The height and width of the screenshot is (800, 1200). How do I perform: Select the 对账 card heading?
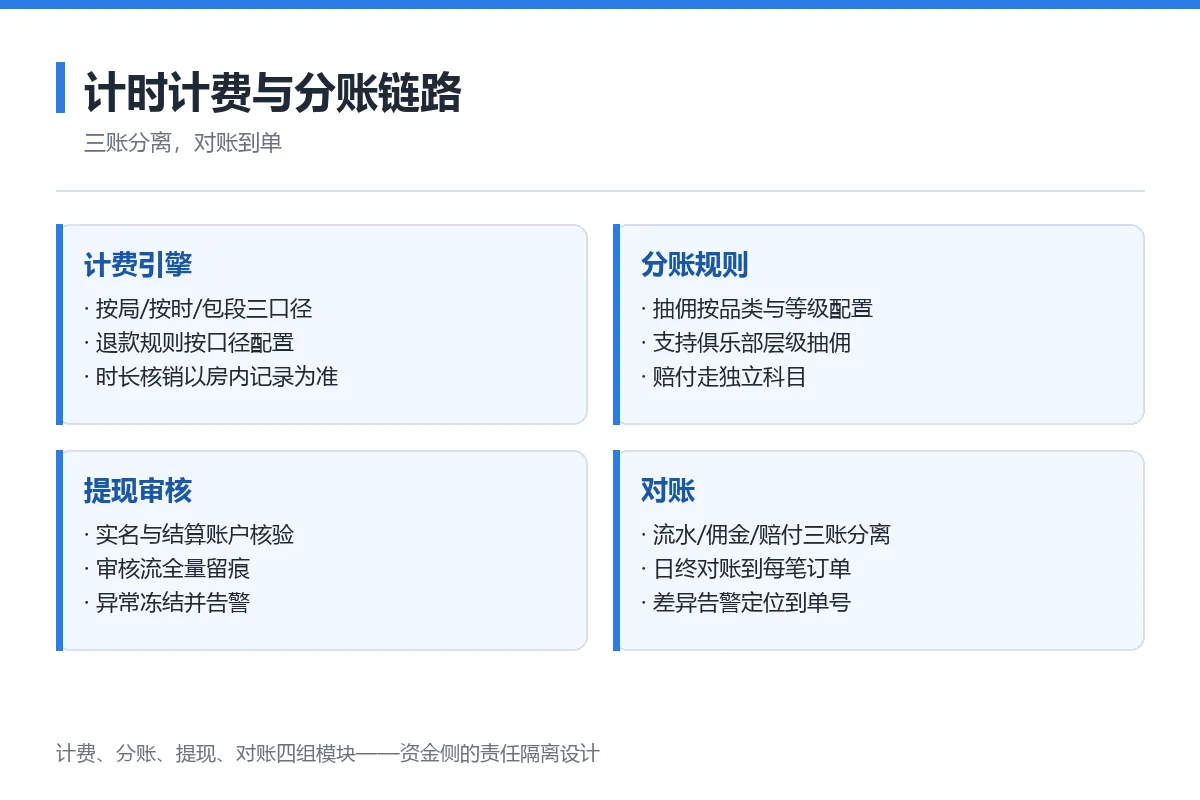(x=668, y=491)
